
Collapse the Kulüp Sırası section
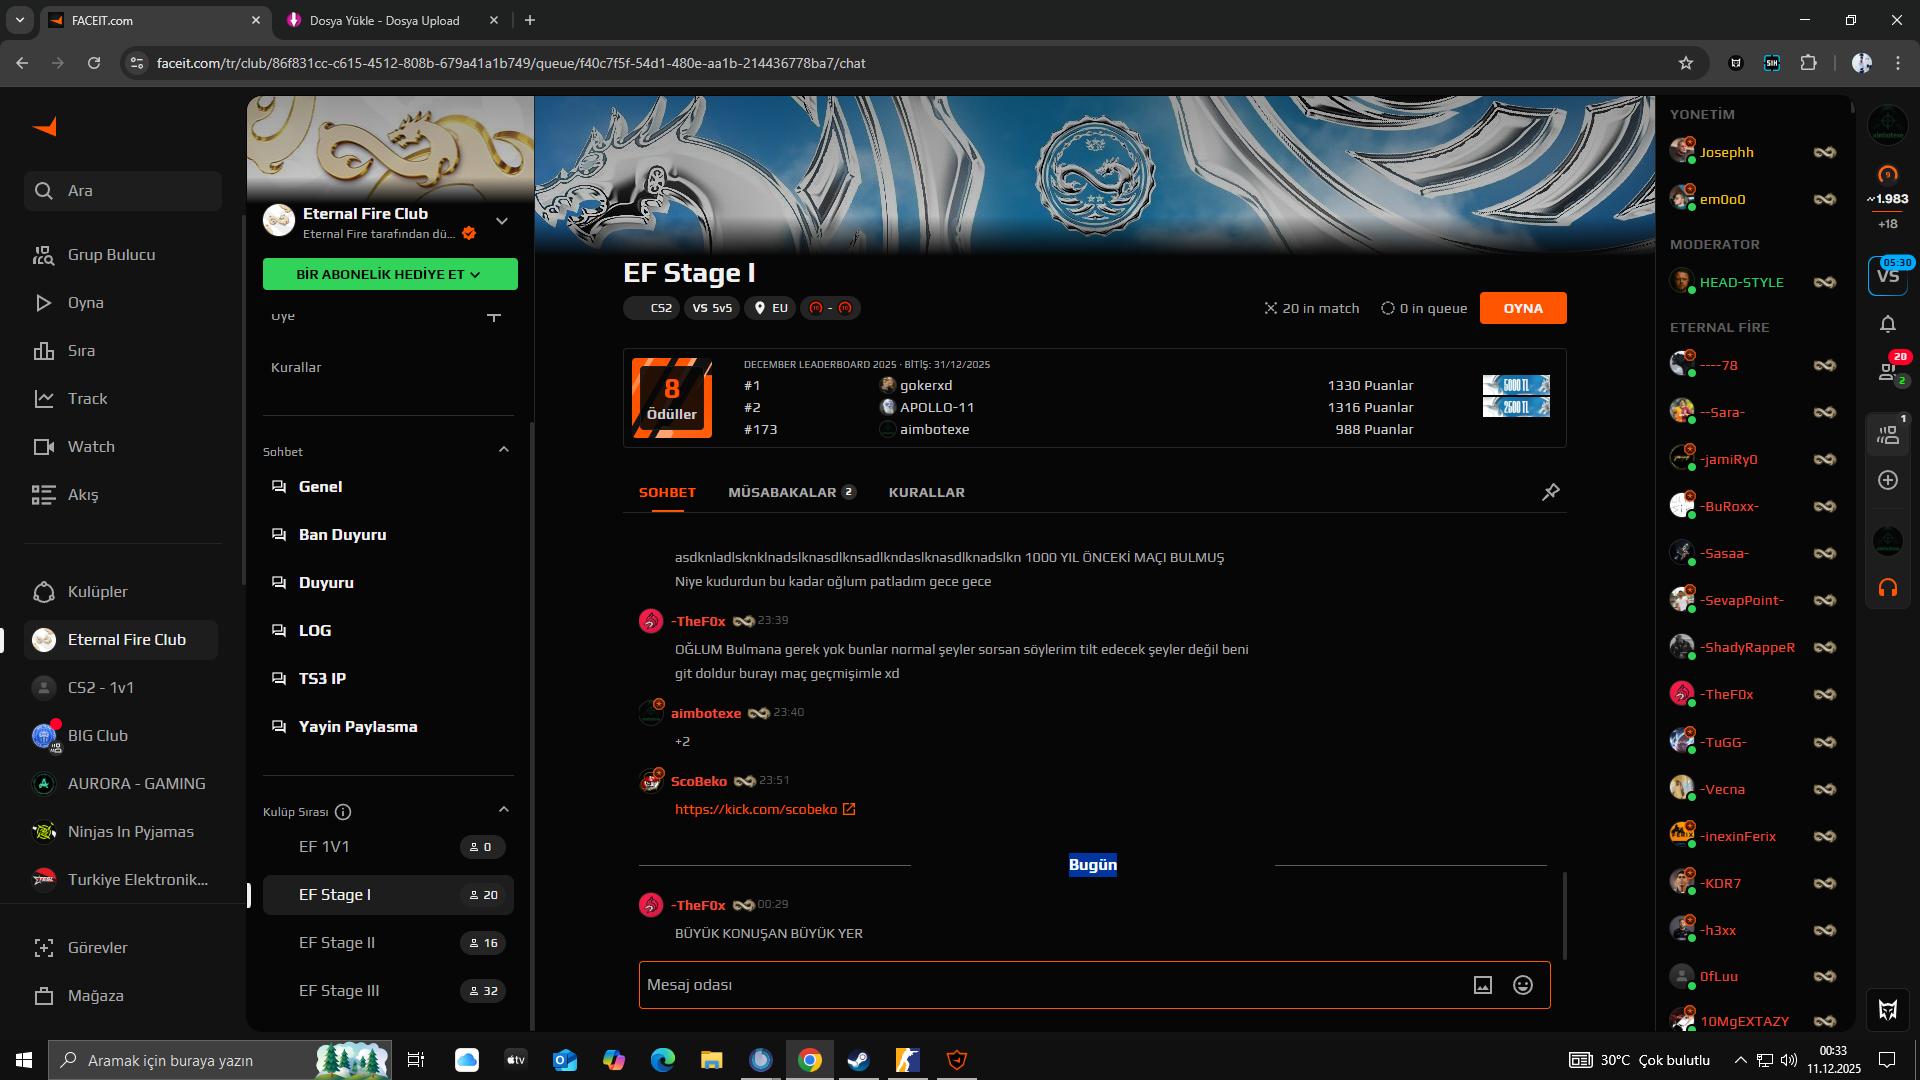[x=504, y=810]
